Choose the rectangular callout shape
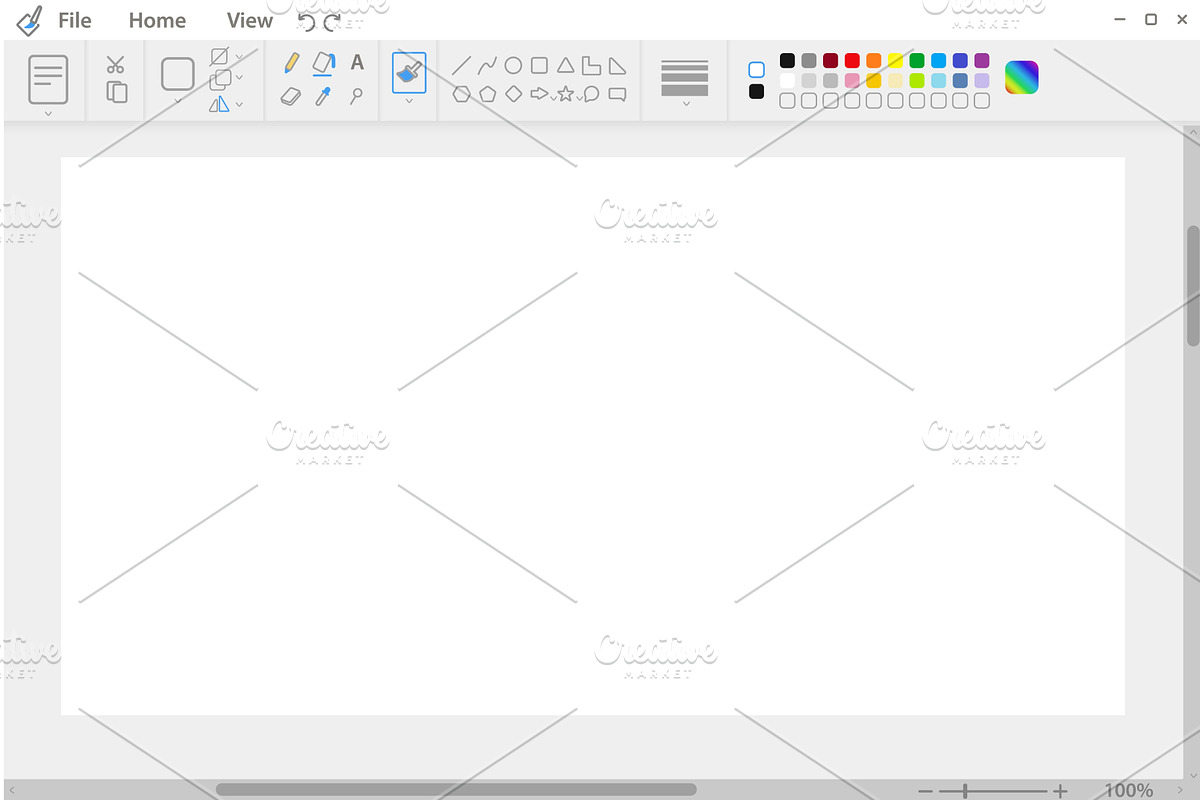The height and width of the screenshot is (800, 1200). [x=618, y=95]
